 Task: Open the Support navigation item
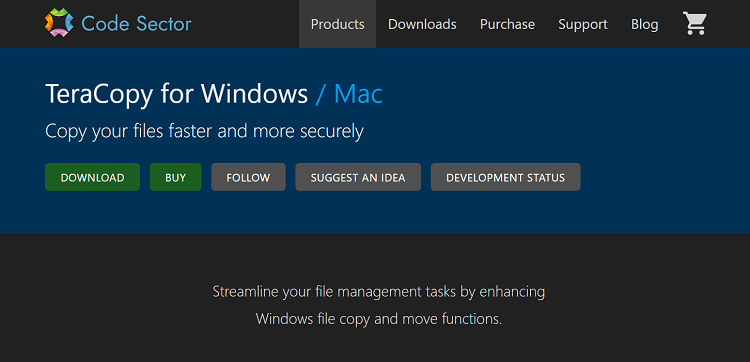583,24
